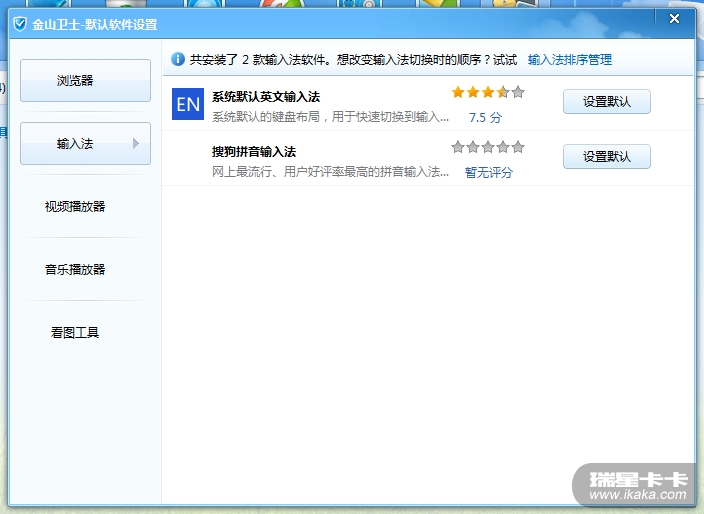Click the 7.5 分 score
Screen dimensions: 704x514
click(x=485, y=118)
